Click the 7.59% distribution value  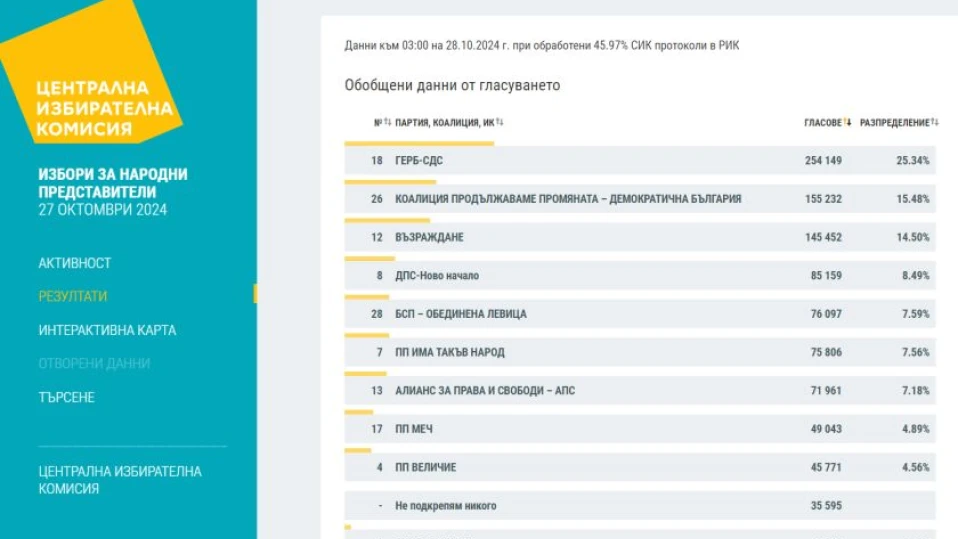916,314
